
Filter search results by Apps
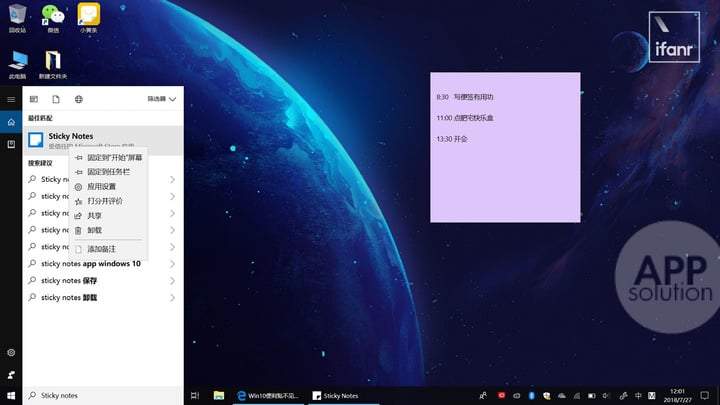tap(34, 99)
